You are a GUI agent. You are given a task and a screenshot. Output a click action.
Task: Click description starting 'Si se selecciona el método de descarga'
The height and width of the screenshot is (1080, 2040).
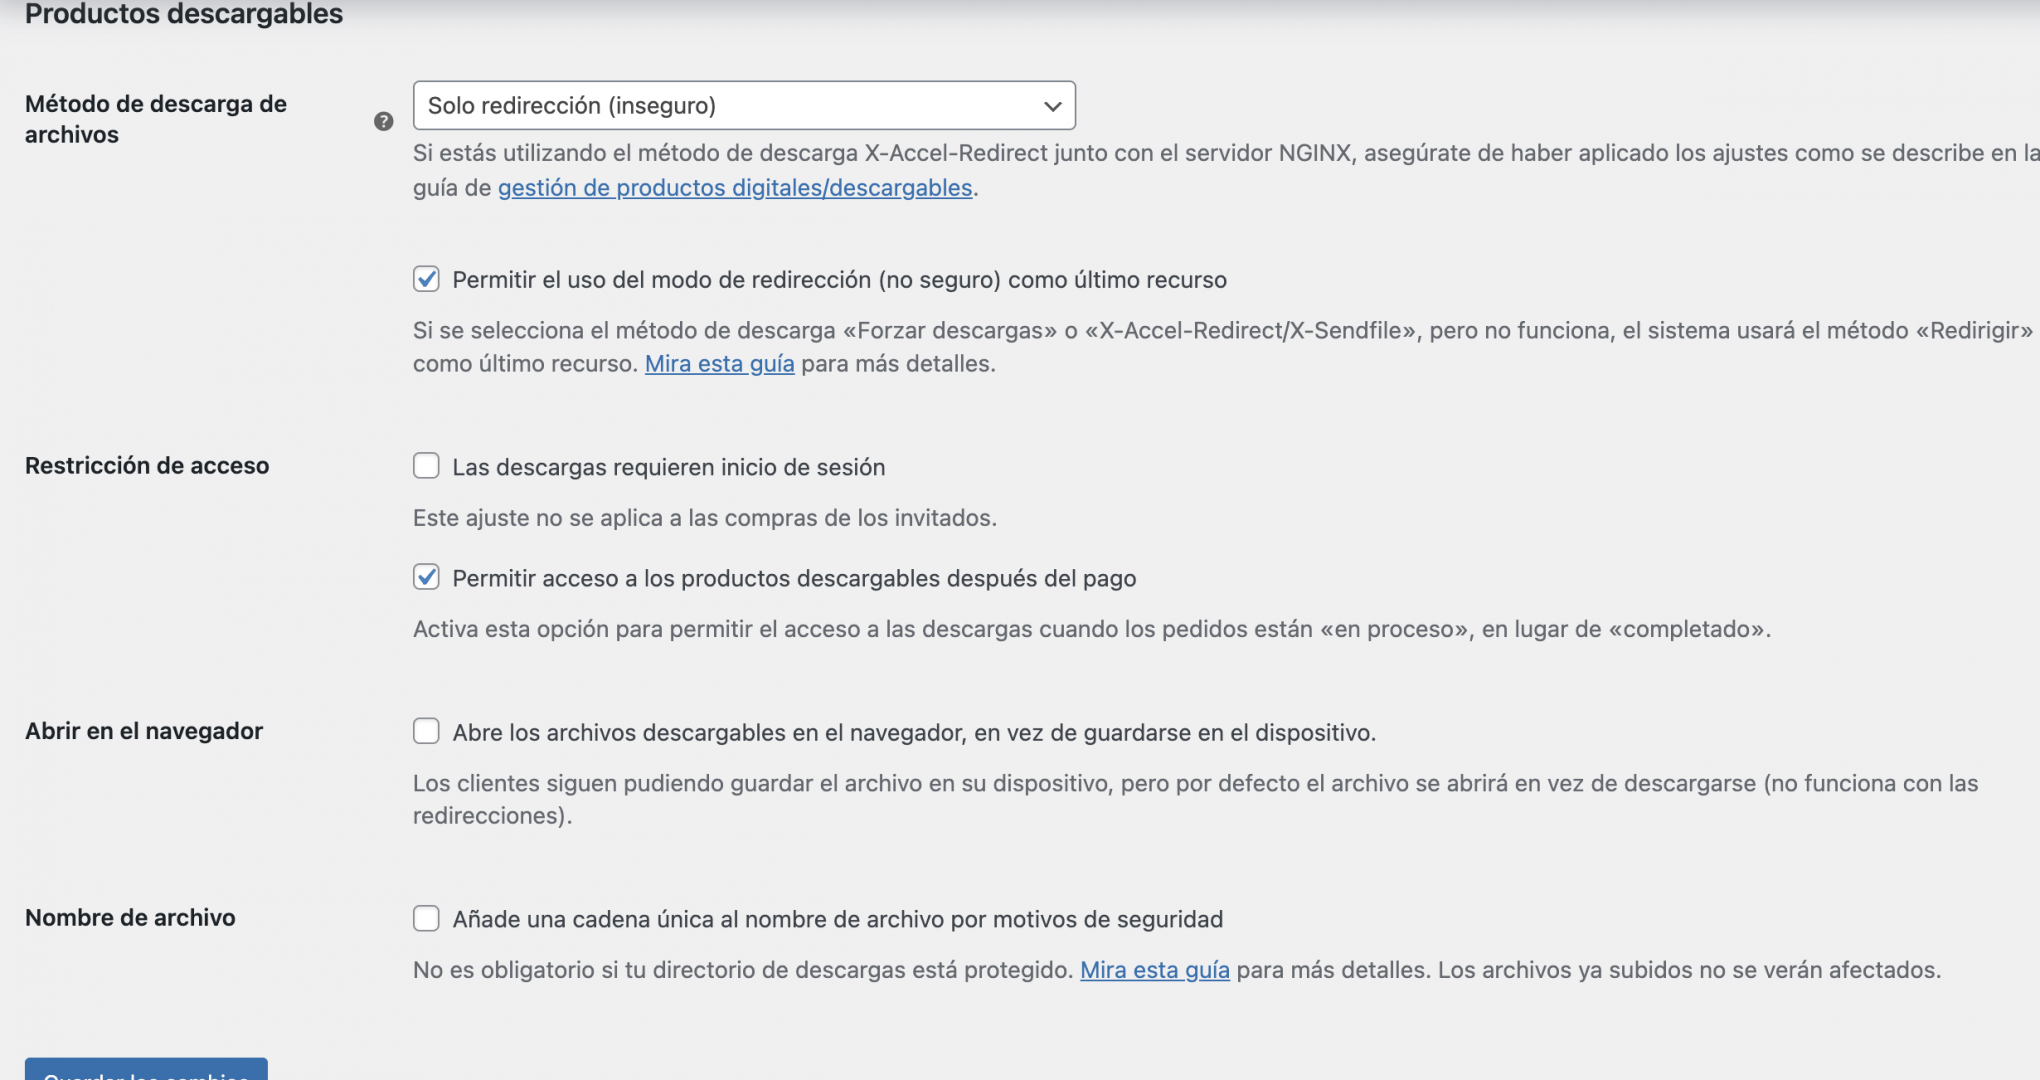click(1223, 347)
